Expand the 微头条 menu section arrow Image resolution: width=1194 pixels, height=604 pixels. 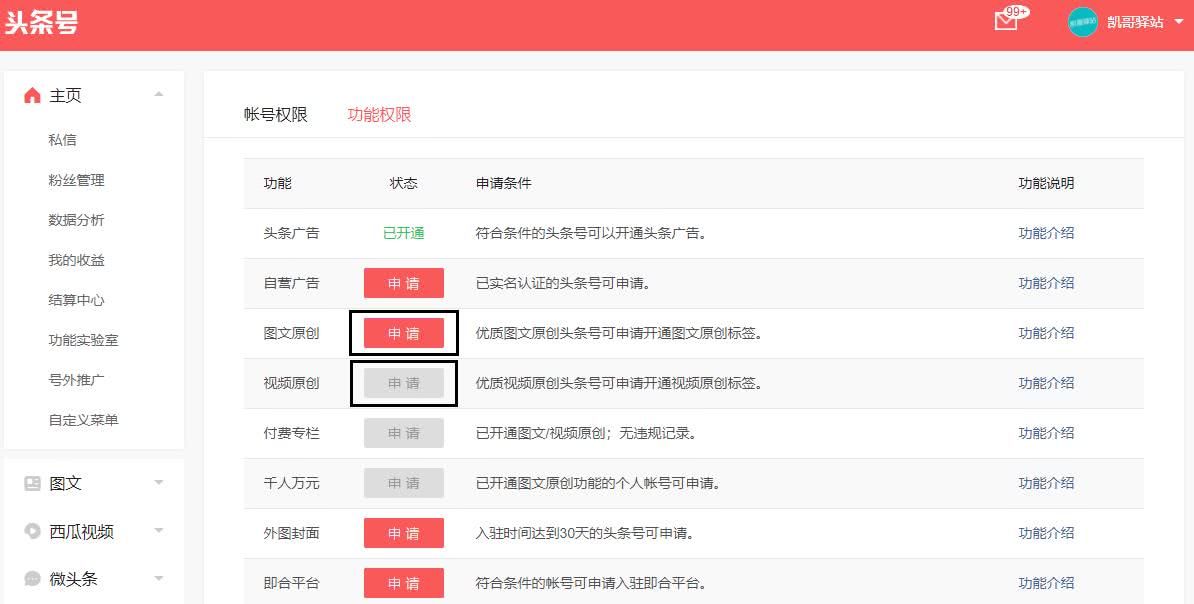[158, 578]
